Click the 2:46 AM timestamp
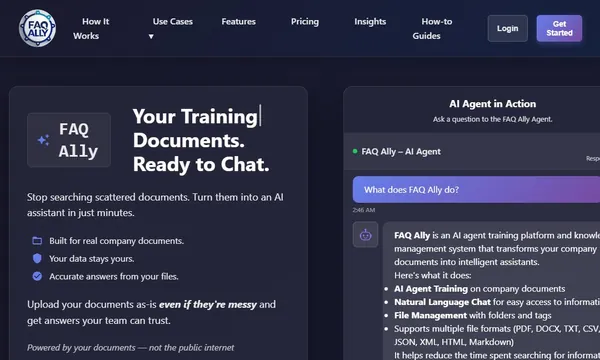This screenshot has width=600, height=360. (x=364, y=210)
